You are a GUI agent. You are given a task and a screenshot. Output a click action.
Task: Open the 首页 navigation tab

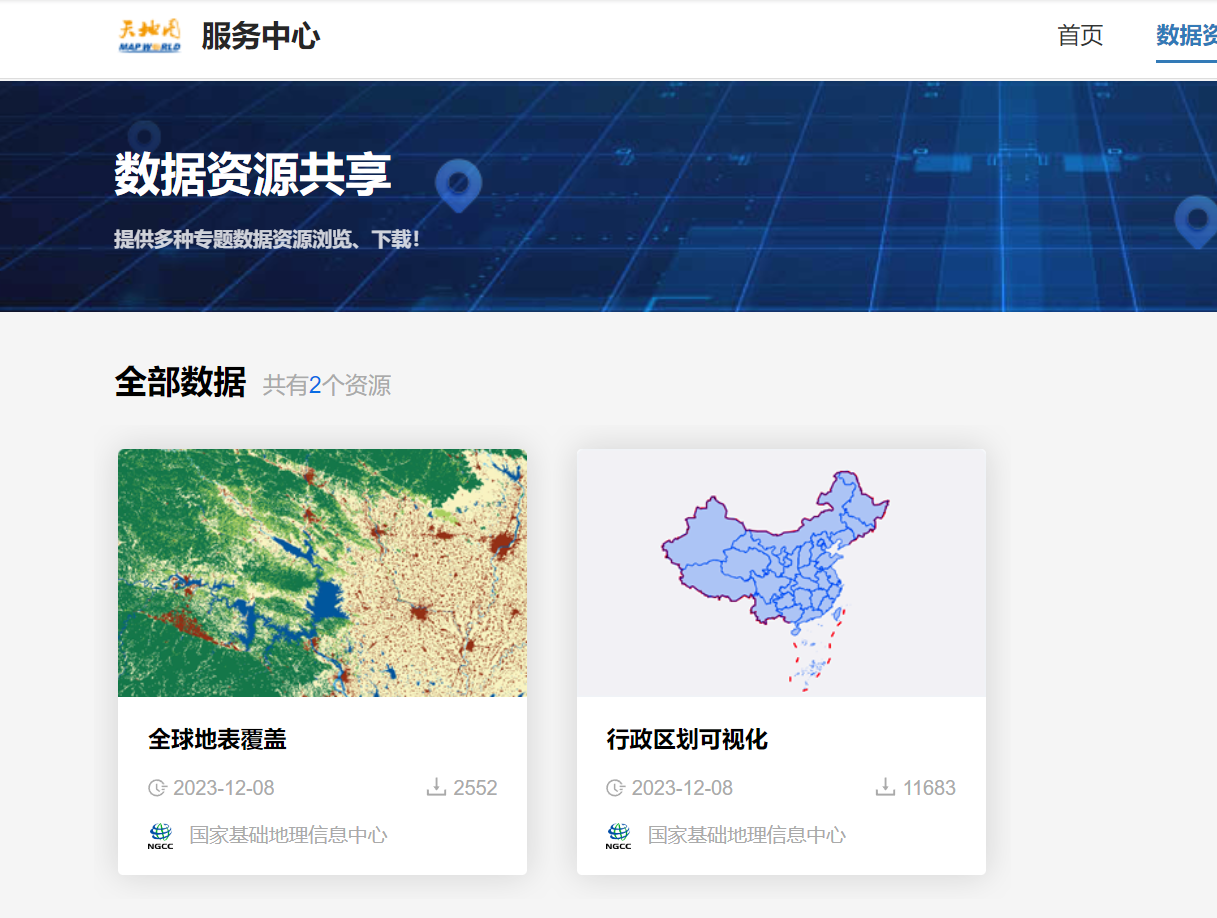pyautogui.click(x=1080, y=36)
